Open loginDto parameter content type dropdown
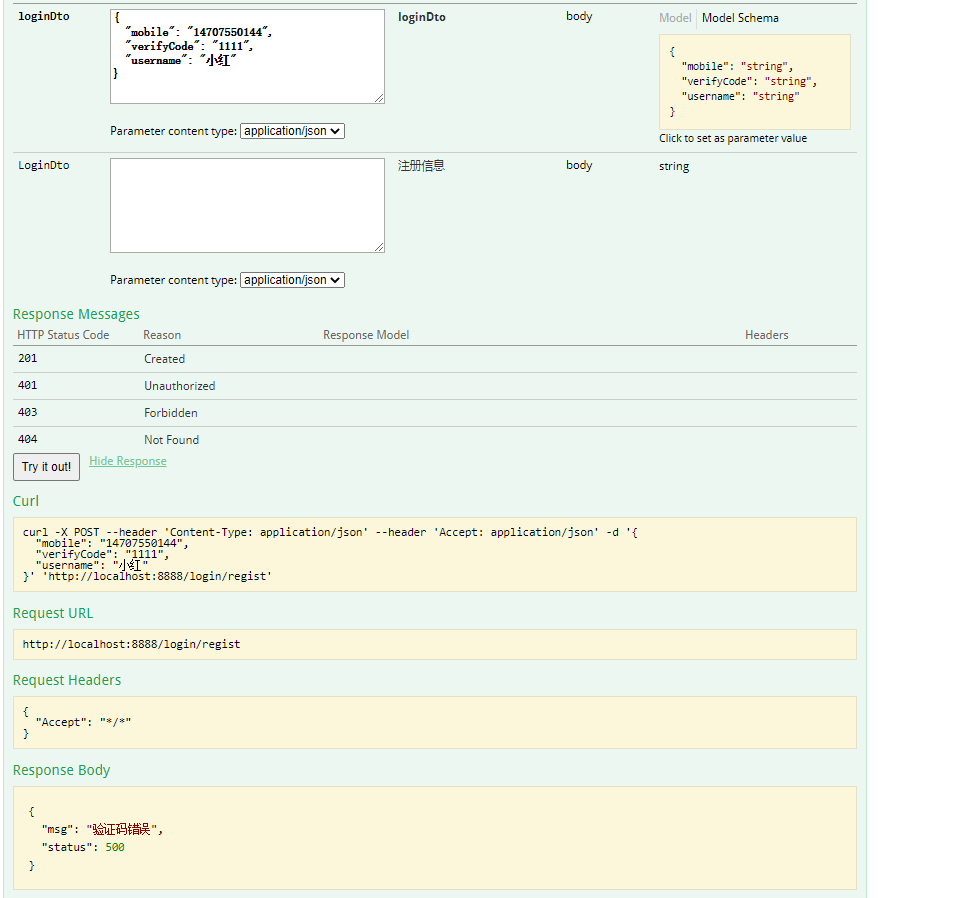The height and width of the screenshot is (898, 965). coord(292,131)
